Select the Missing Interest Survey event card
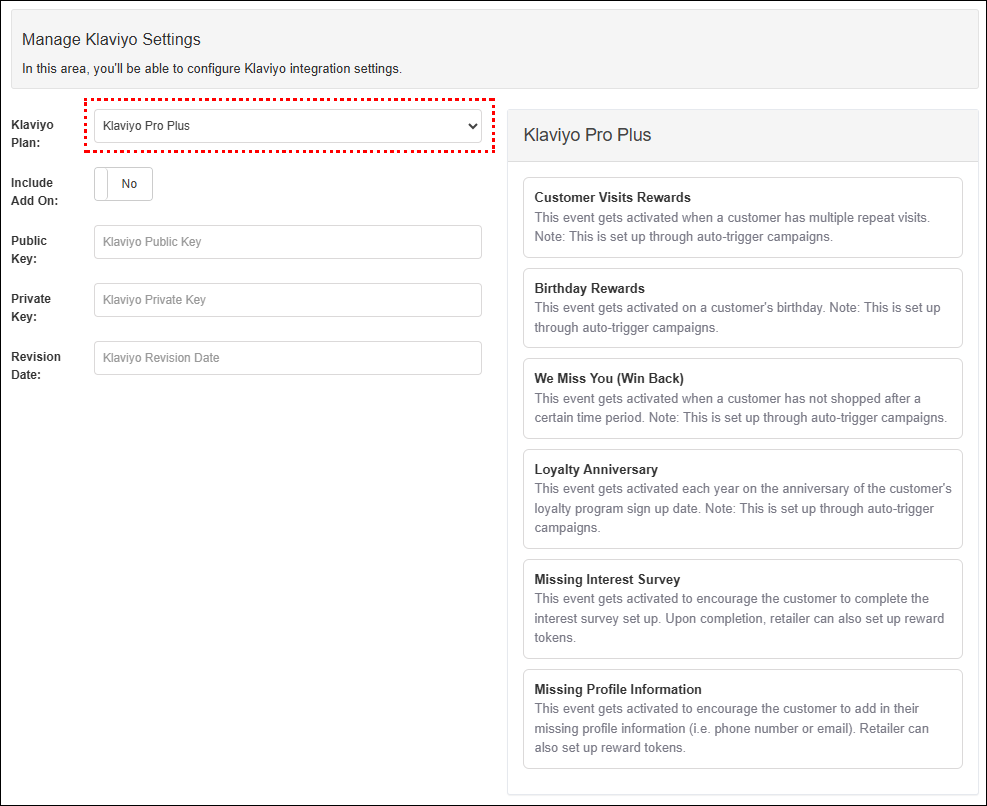Image resolution: width=987 pixels, height=806 pixels. point(742,608)
